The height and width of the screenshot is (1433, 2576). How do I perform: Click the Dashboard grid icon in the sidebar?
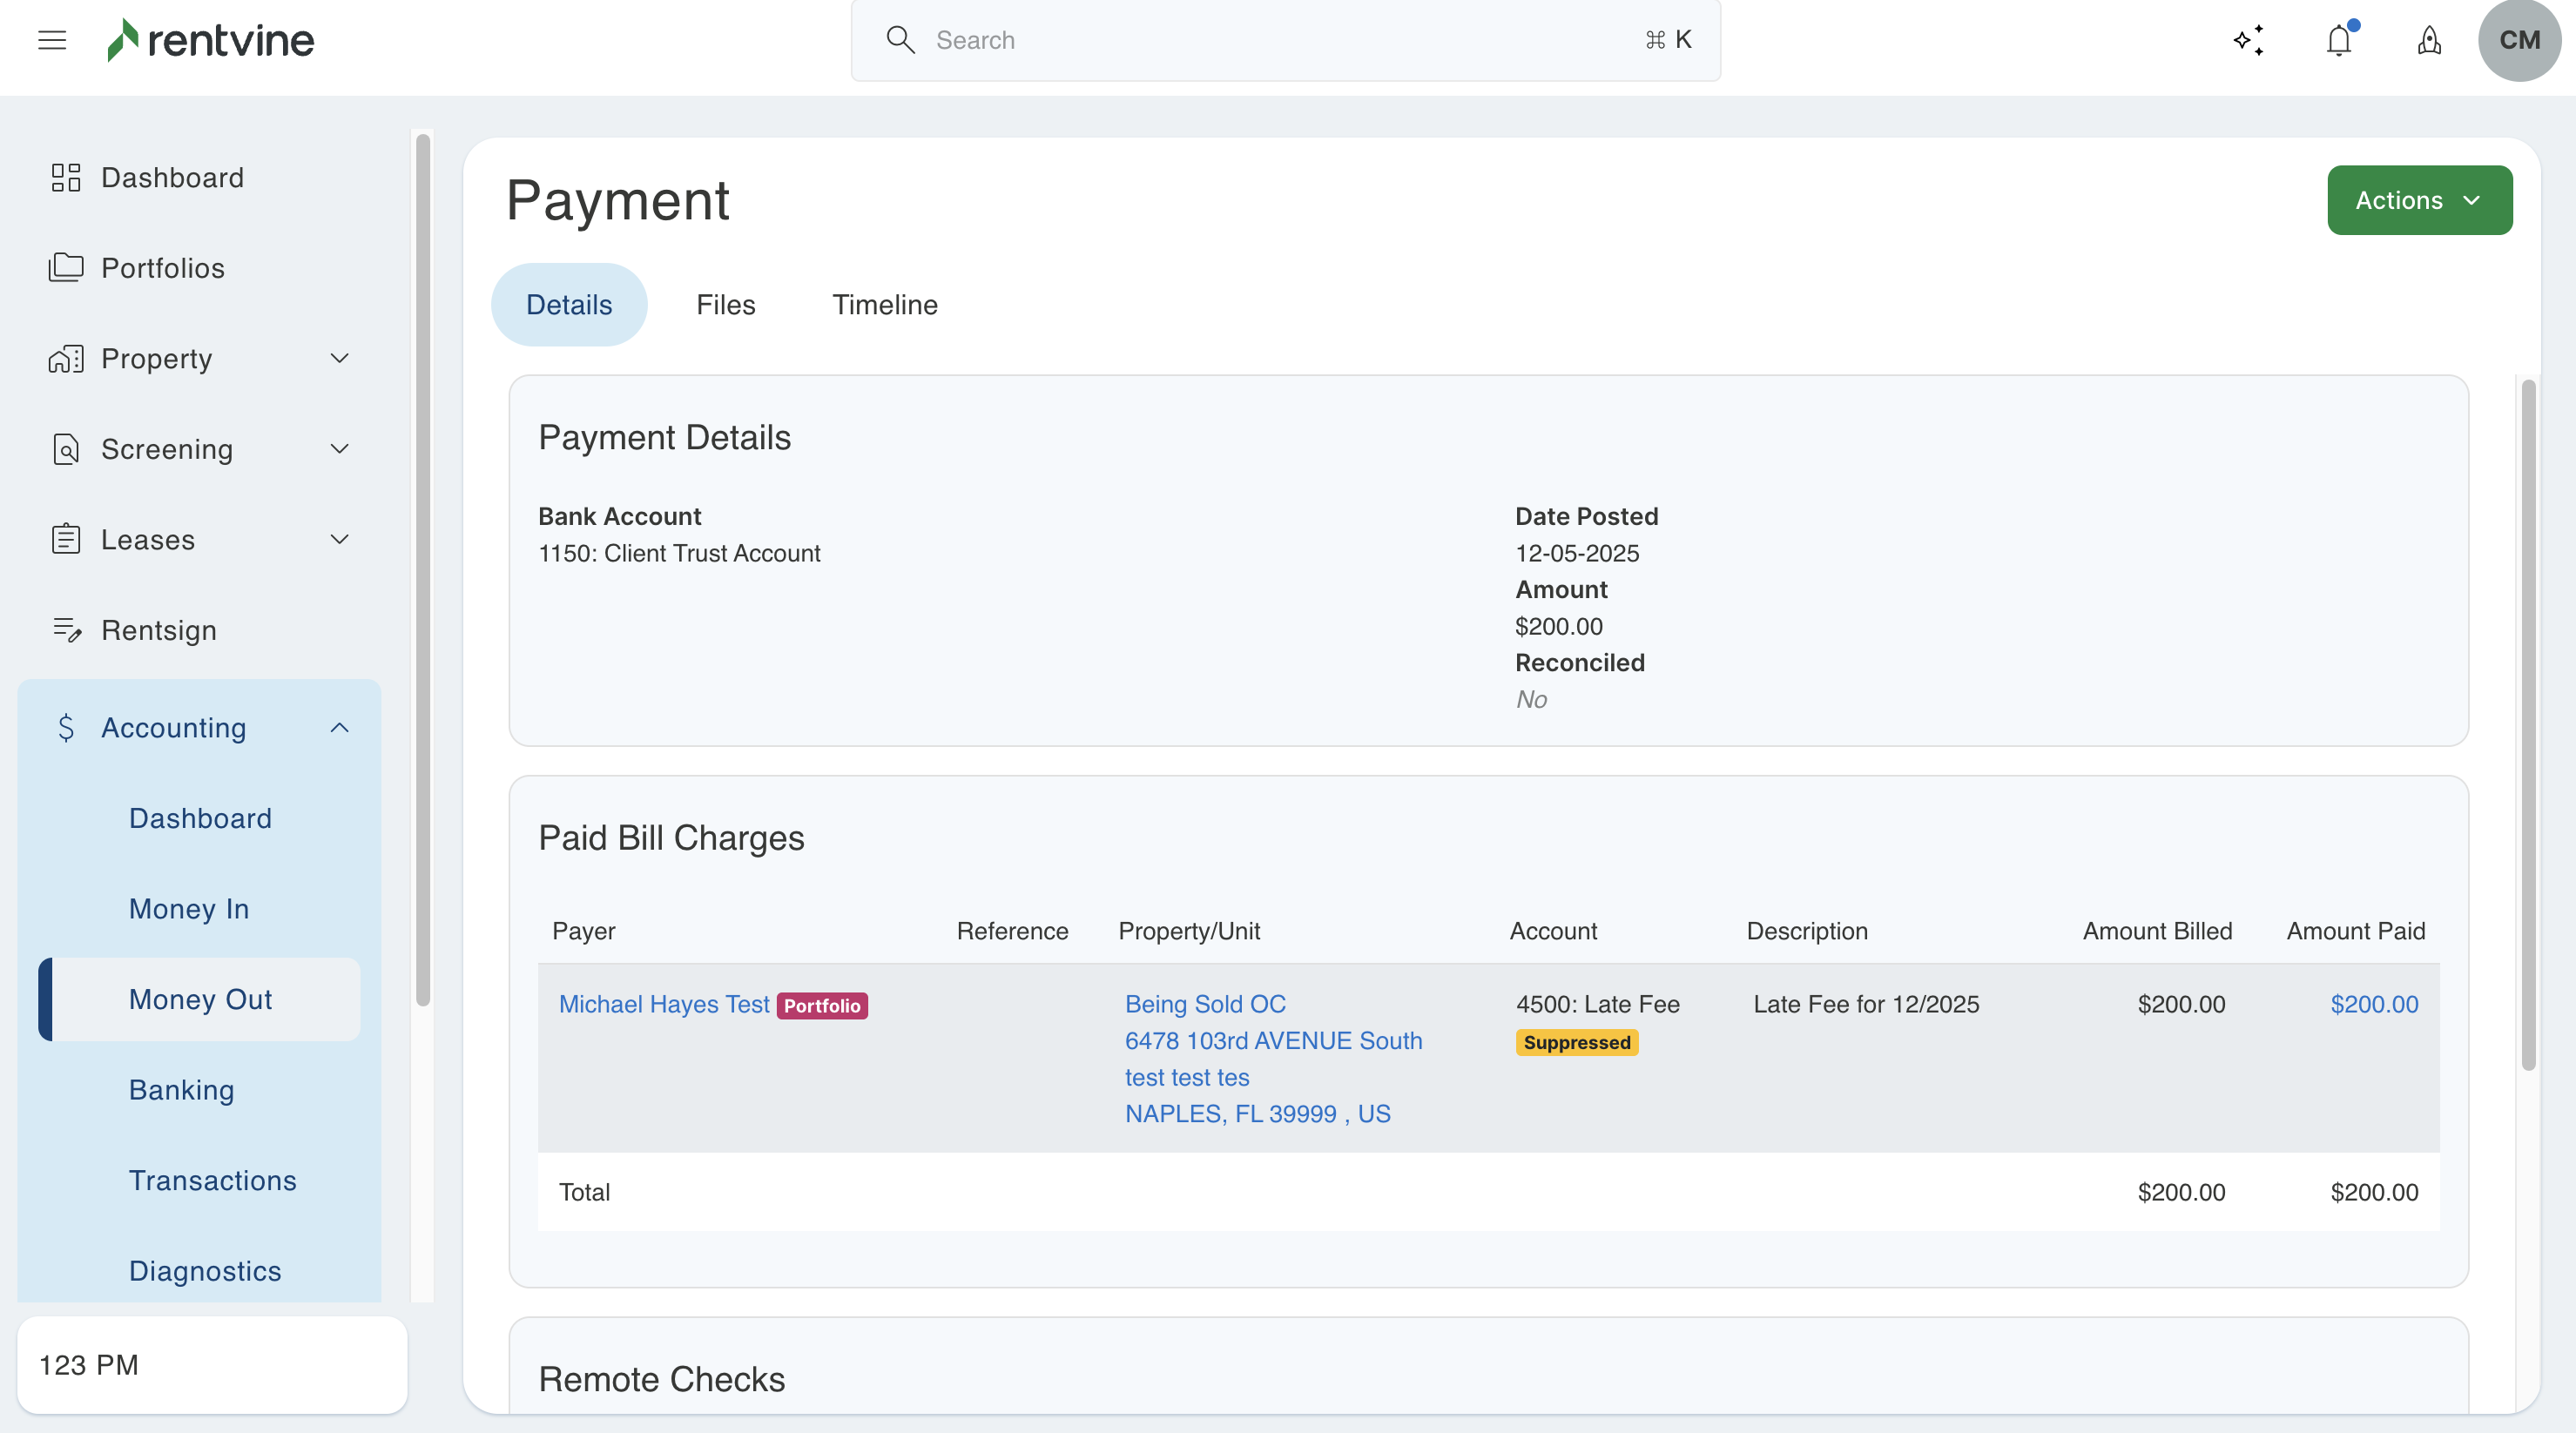(66, 178)
